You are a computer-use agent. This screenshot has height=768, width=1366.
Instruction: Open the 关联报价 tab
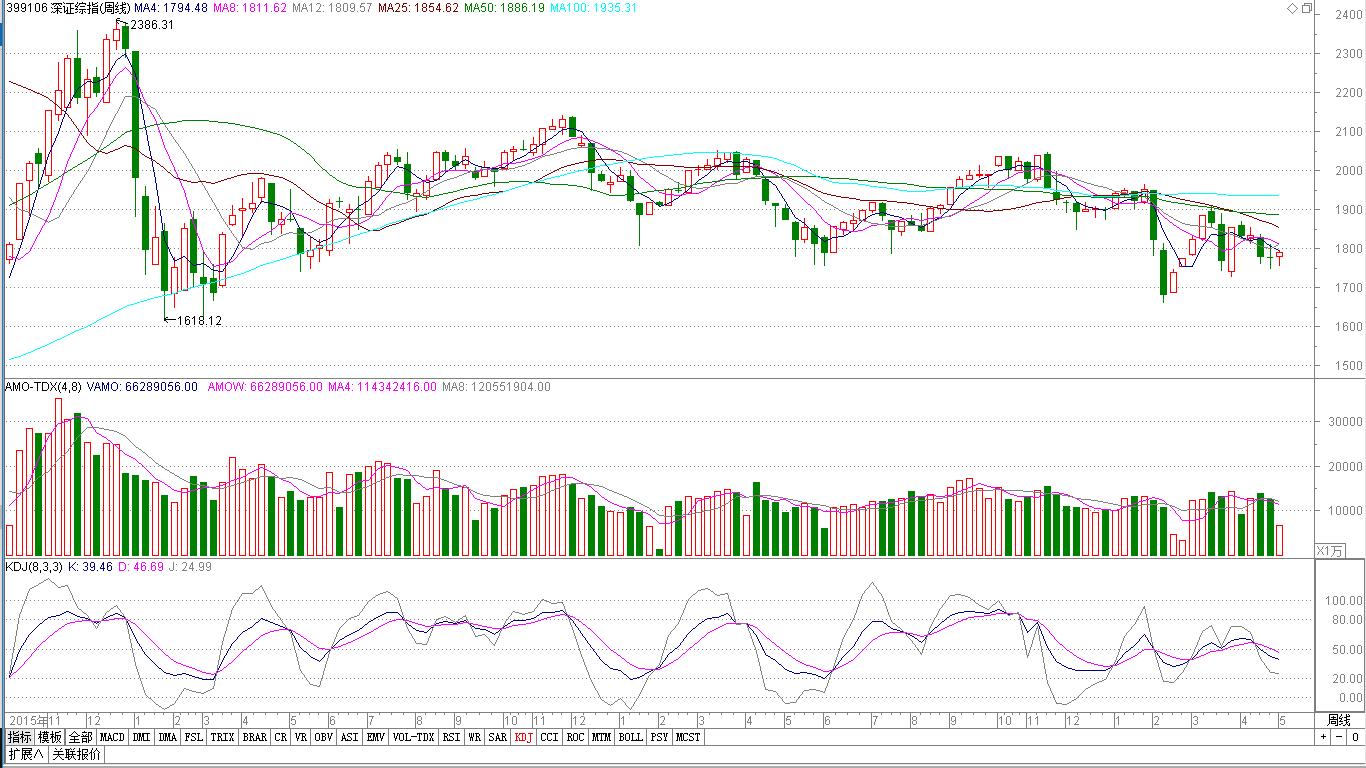[x=76, y=754]
